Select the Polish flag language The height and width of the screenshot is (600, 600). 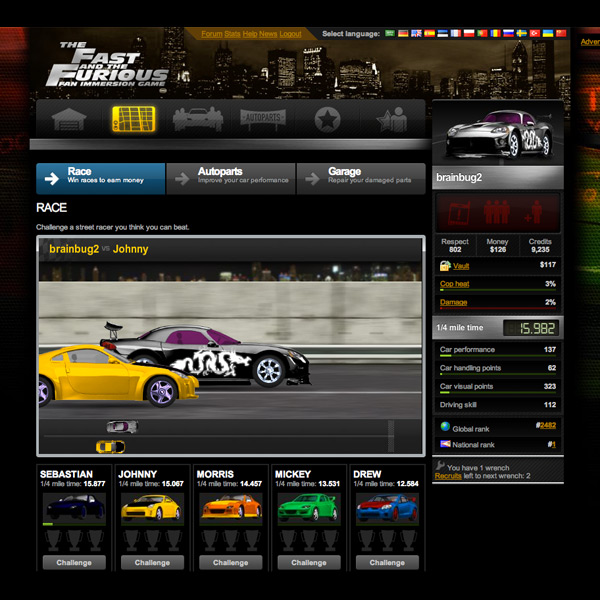click(x=469, y=33)
